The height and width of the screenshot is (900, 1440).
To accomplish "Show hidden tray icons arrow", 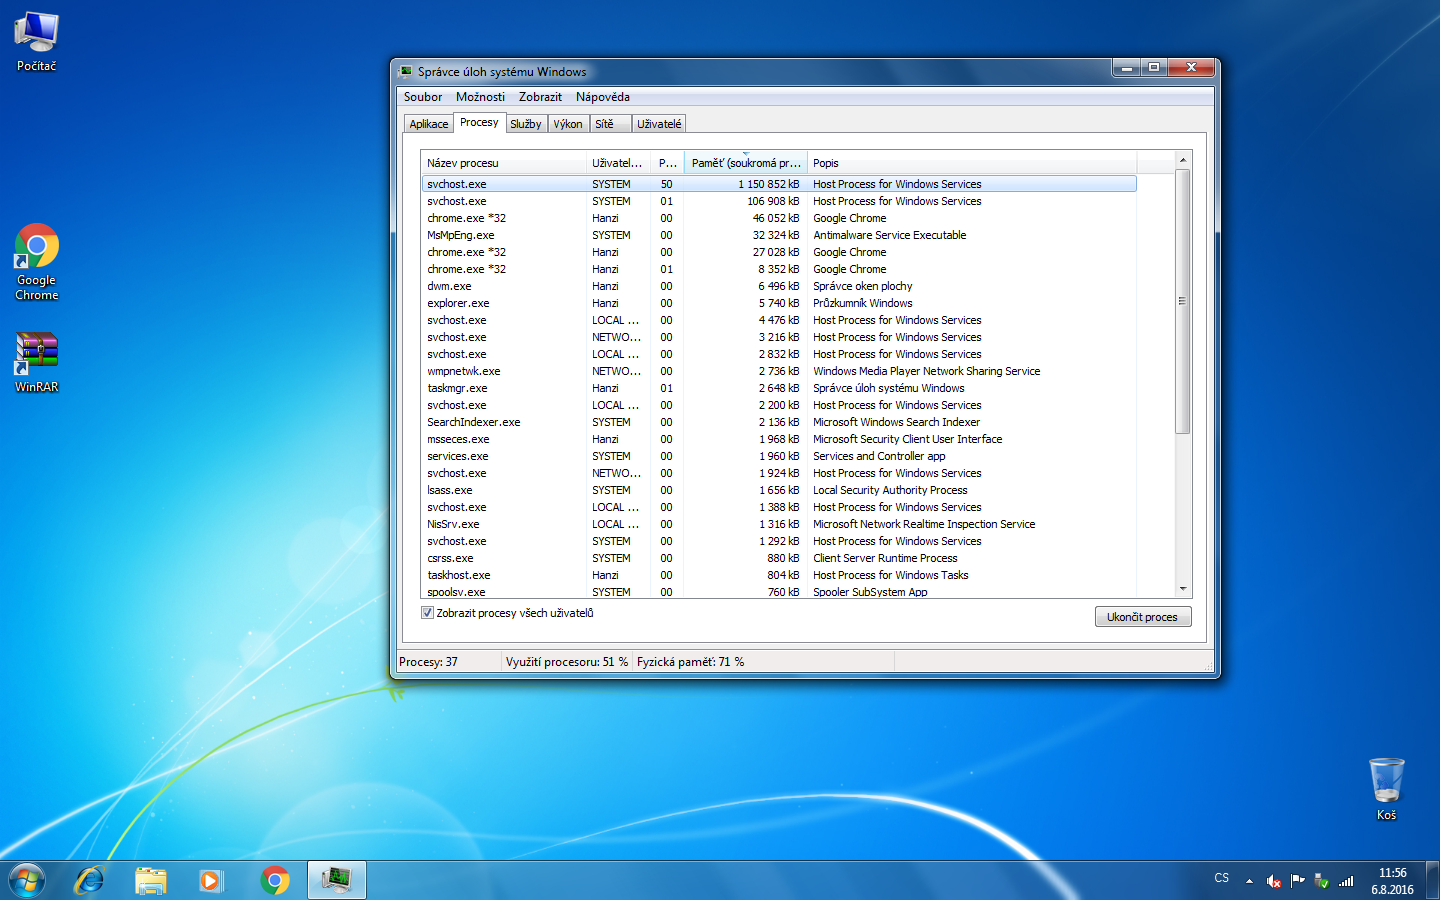I will (x=1249, y=881).
